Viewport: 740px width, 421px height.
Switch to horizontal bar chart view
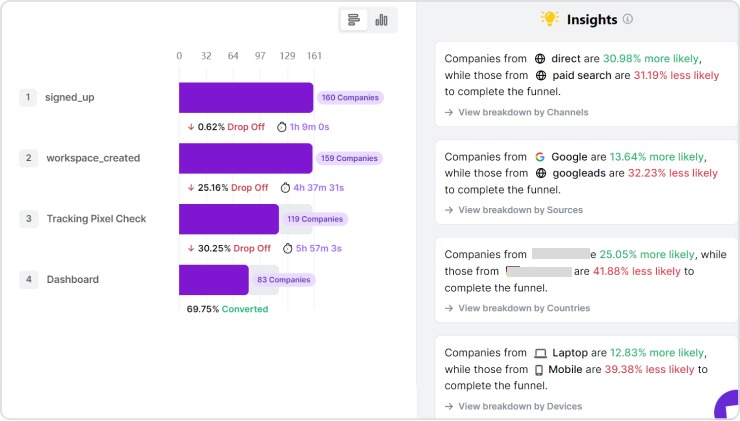click(x=354, y=20)
